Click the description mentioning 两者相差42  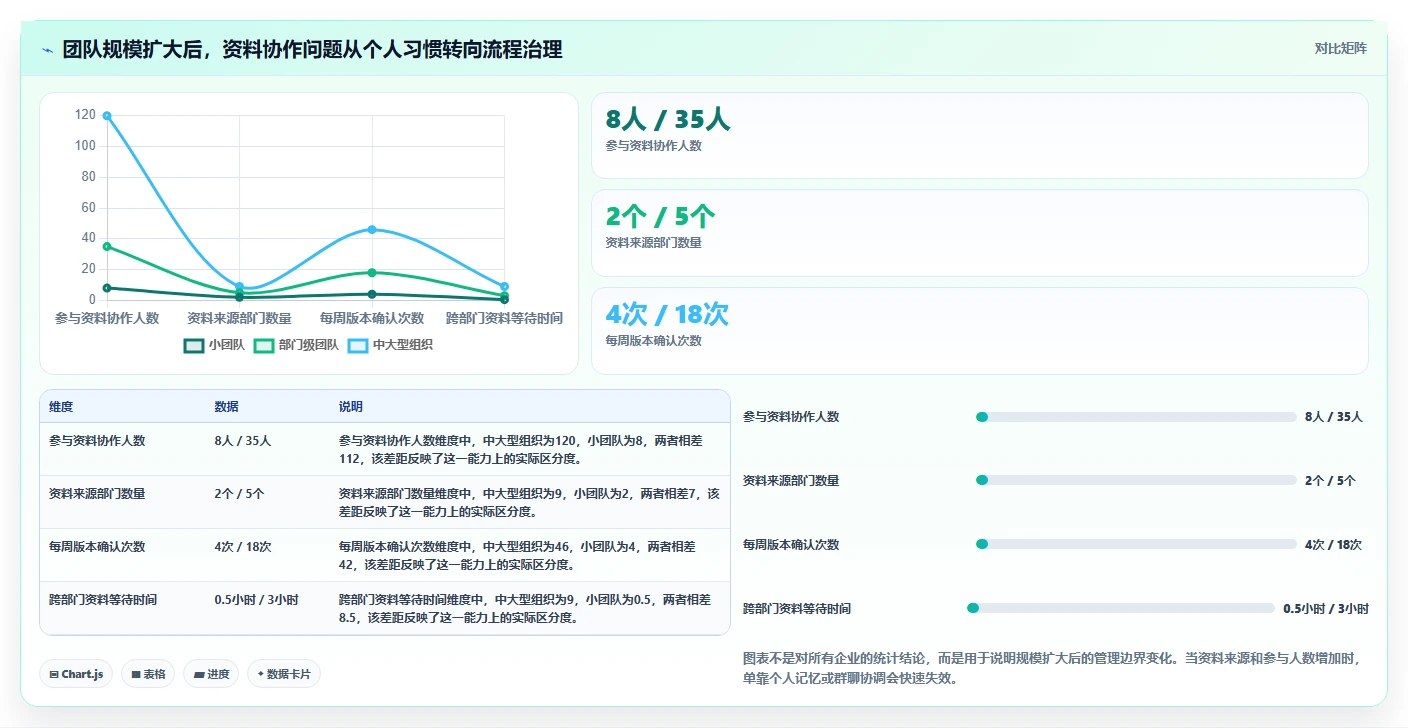517,555
